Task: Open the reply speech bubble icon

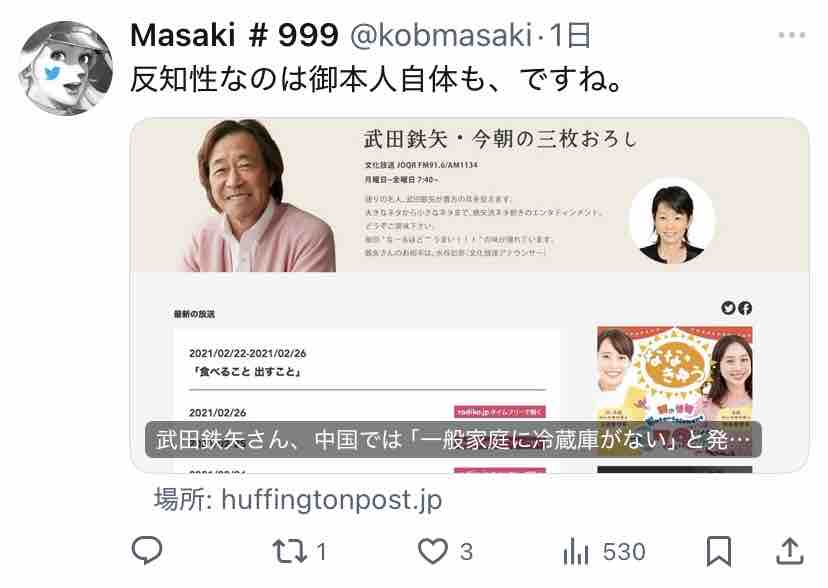Action: pos(147,551)
